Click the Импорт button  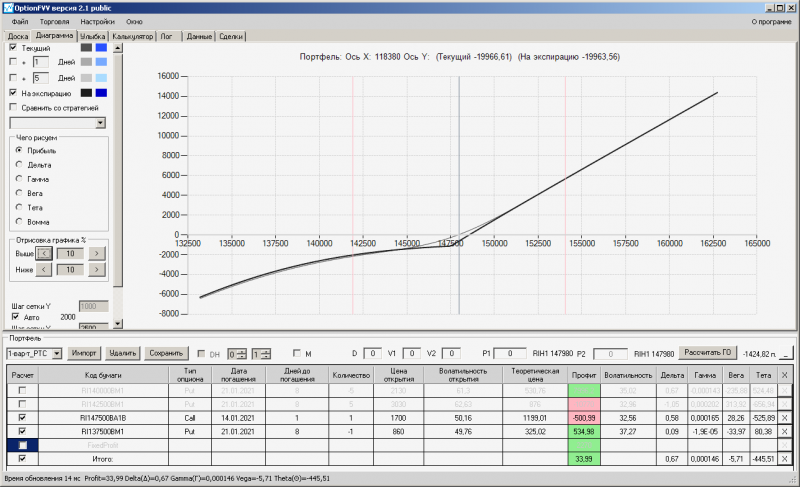click(84, 353)
